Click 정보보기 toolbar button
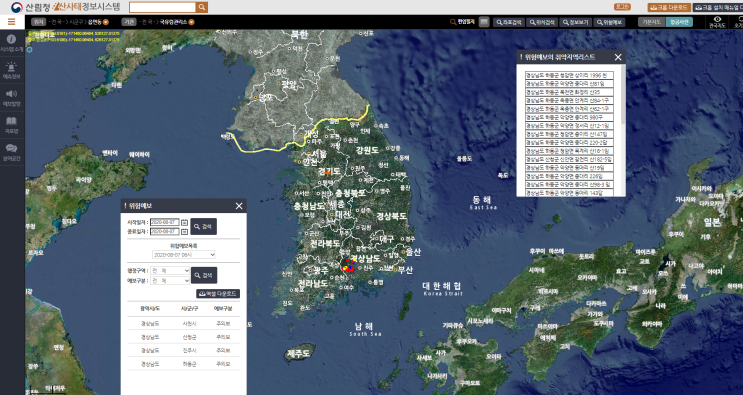Viewport: 743px width, 395px height. (x=576, y=22)
